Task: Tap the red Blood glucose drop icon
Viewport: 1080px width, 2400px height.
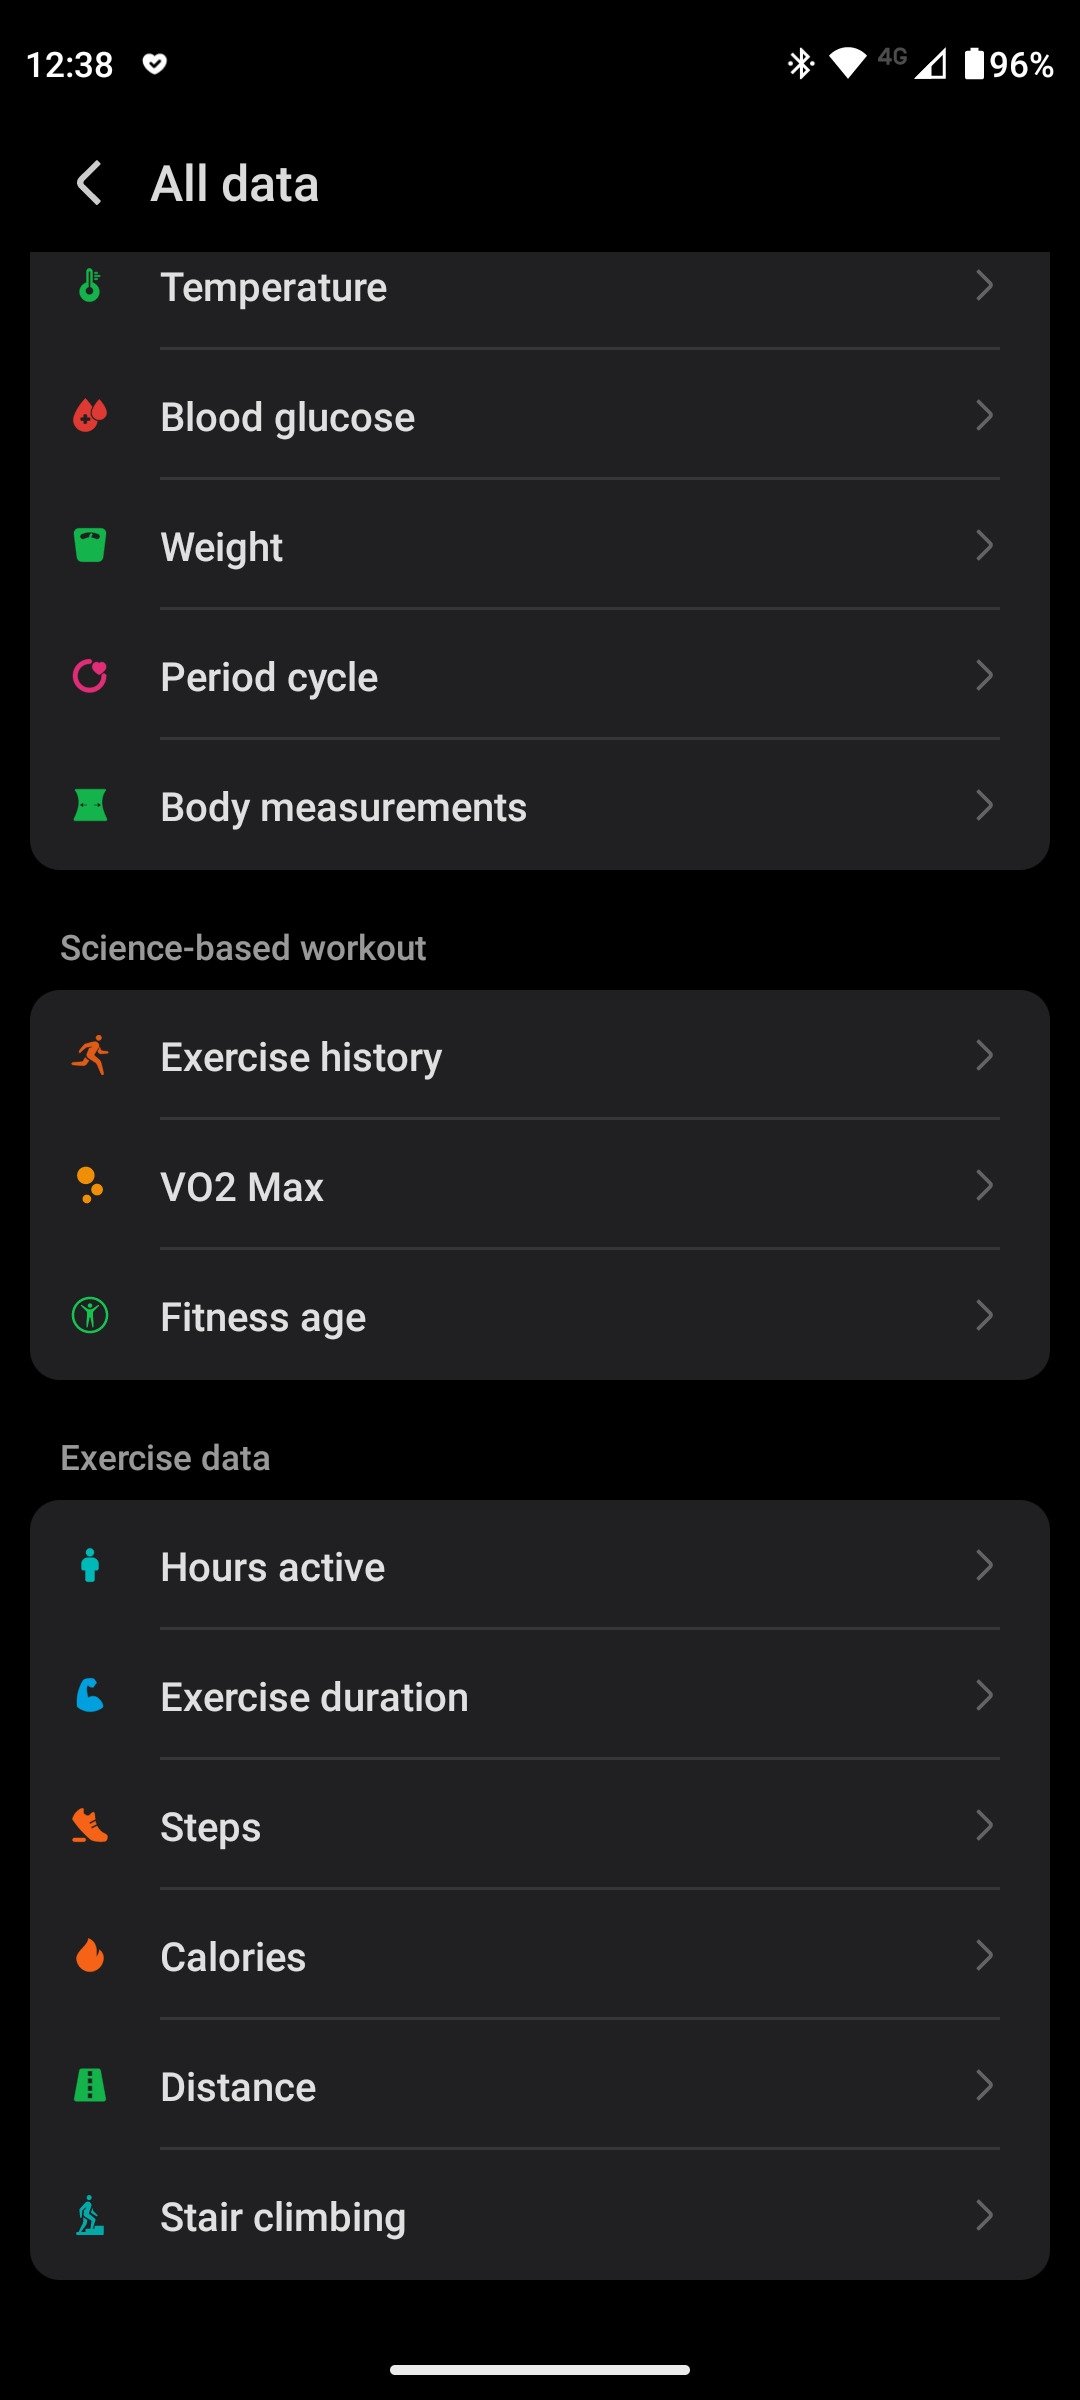Action: tap(90, 416)
